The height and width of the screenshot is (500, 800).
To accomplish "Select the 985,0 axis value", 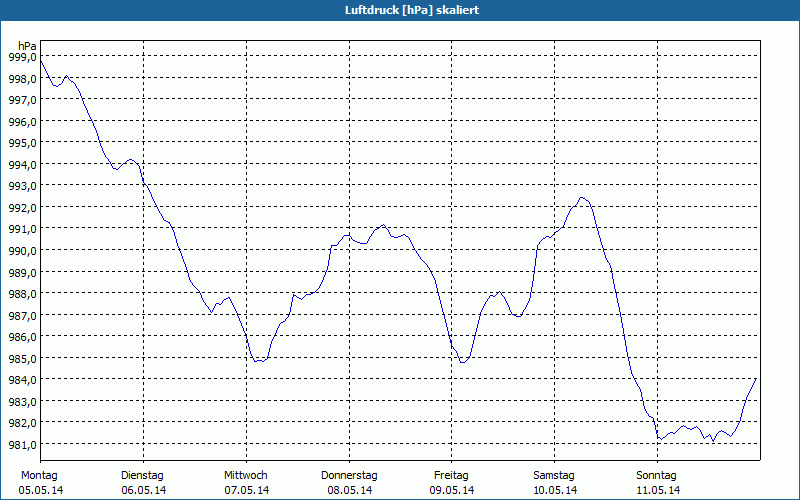I will (22, 358).
